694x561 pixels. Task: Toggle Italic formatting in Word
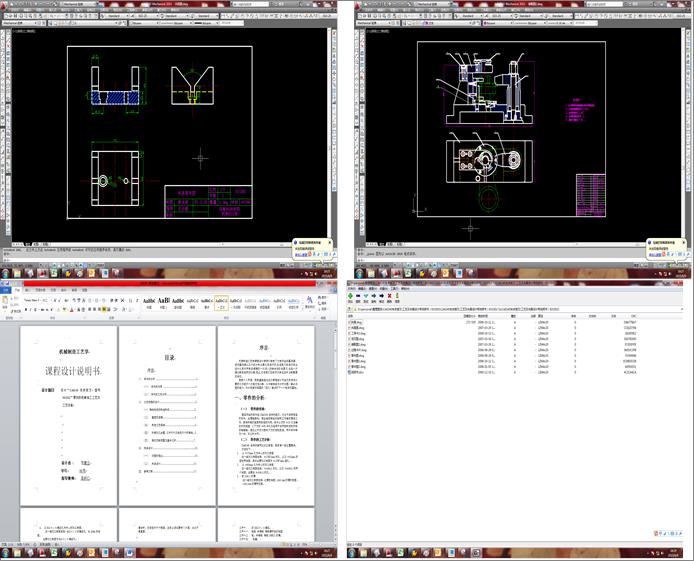31,310
